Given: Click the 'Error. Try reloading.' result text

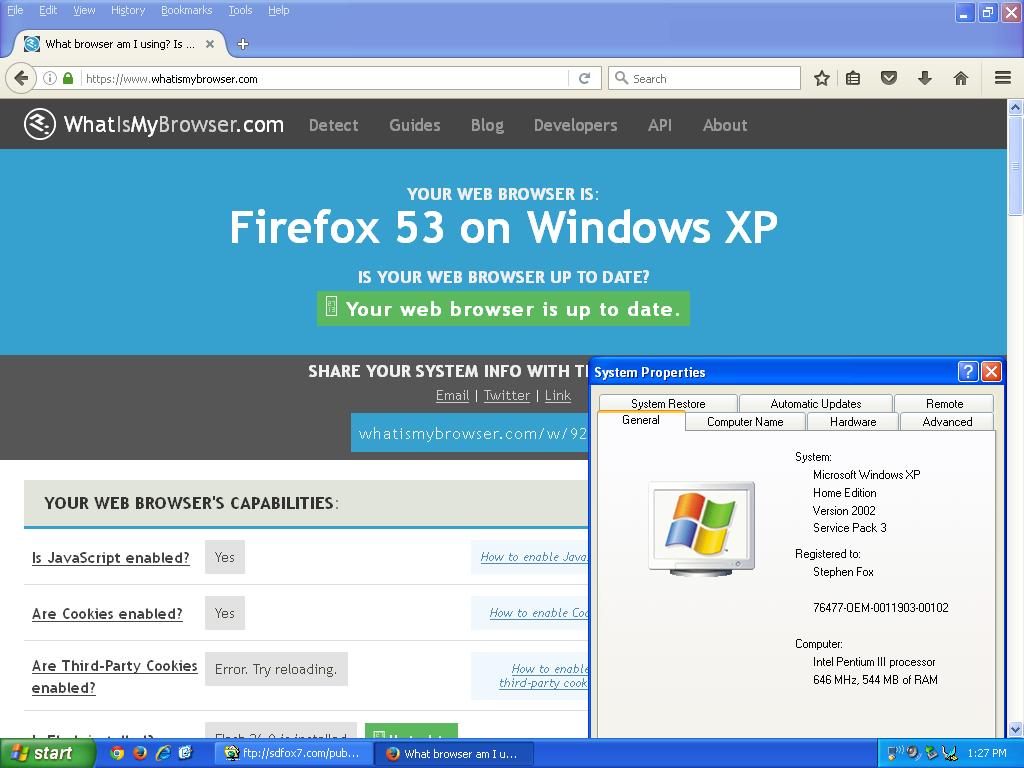Looking at the screenshot, I should (x=276, y=669).
